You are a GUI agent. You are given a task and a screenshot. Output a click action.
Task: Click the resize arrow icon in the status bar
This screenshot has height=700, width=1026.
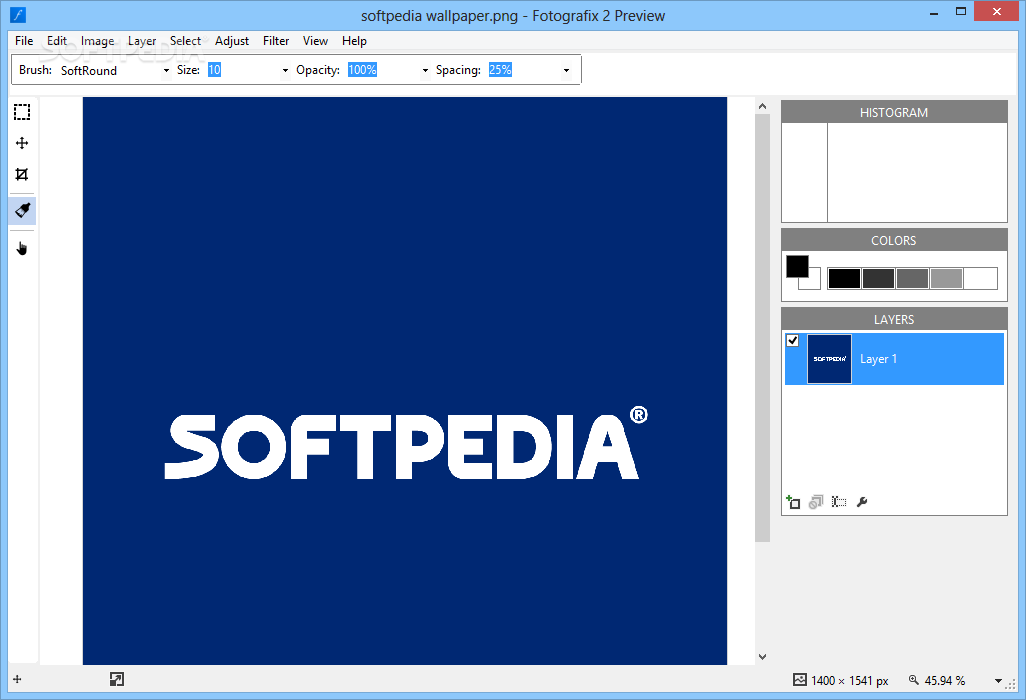click(117, 679)
